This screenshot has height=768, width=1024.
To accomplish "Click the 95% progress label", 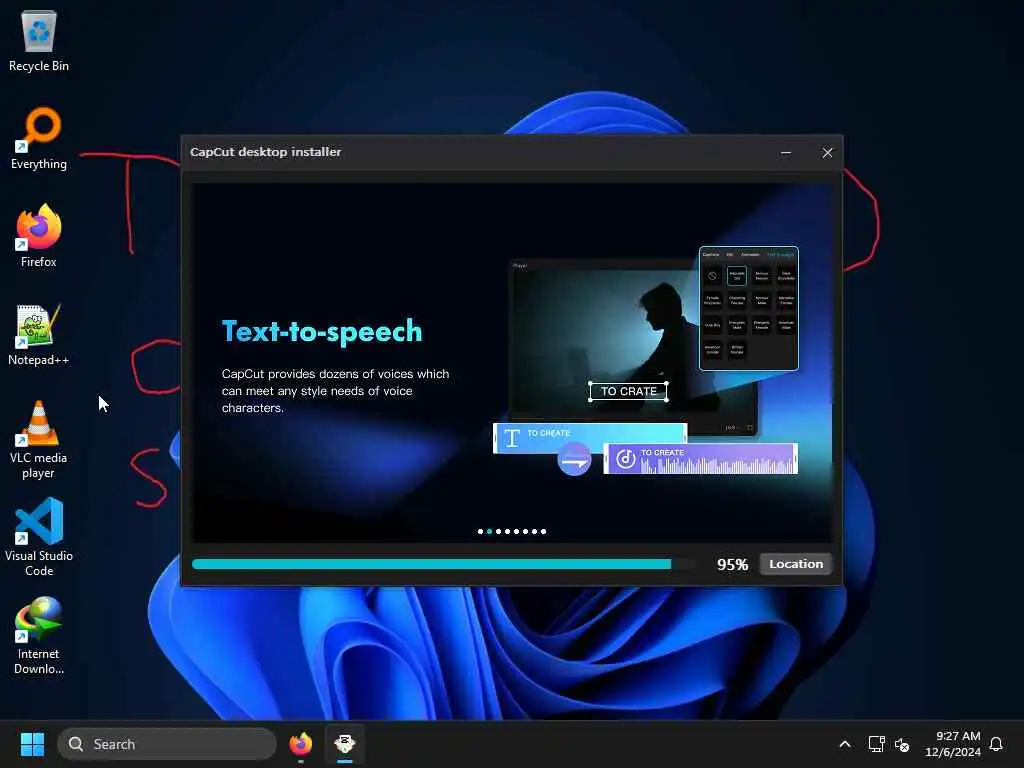I will click(732, 564).
